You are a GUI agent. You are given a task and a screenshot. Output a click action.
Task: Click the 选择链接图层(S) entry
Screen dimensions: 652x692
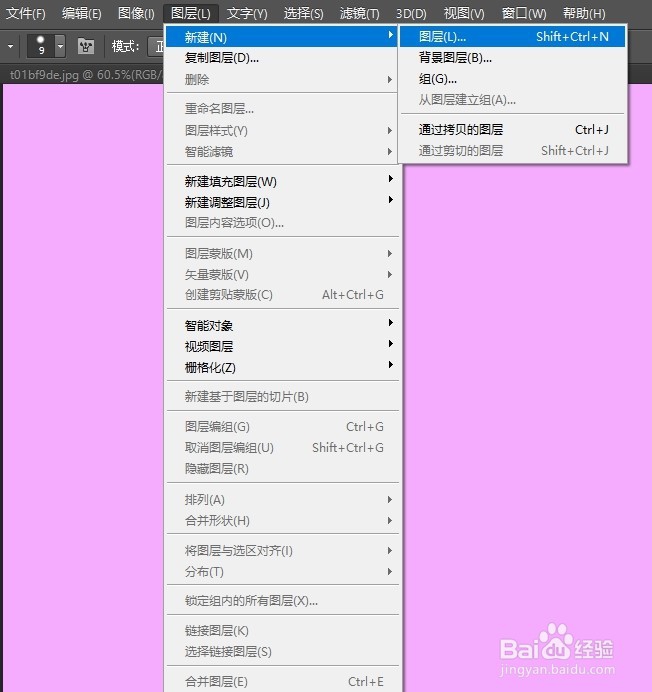pyautogui.click(x=283, y=652)
